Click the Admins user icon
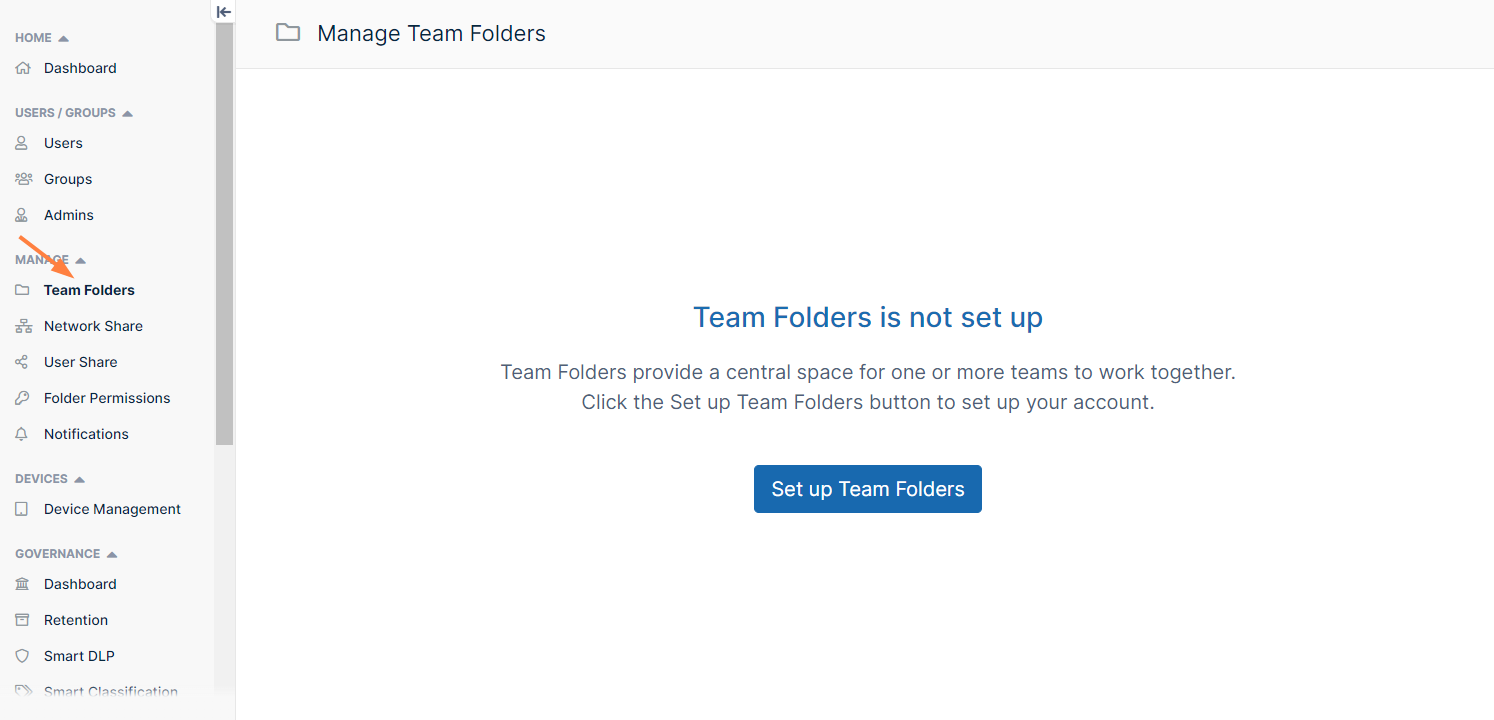This screenshot has width=1494, height=720. point(21,214)
